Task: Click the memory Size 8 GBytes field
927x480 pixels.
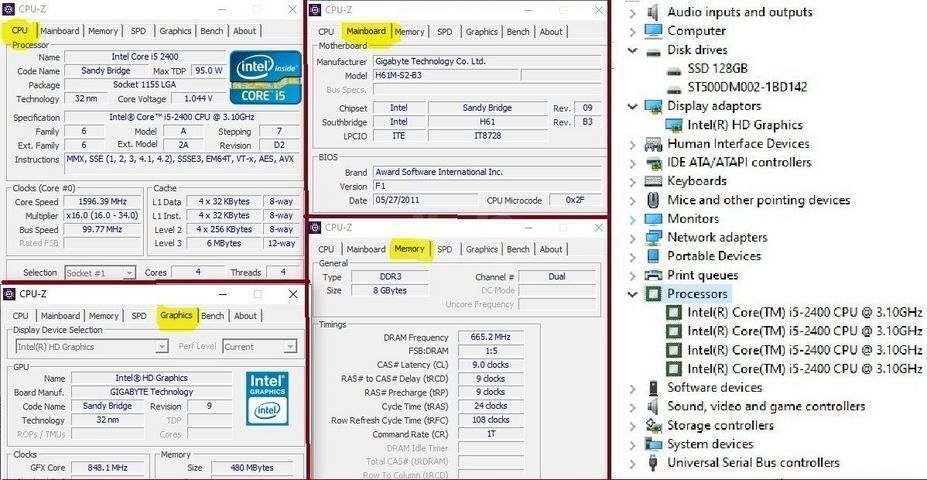Action: coord(389,290)
